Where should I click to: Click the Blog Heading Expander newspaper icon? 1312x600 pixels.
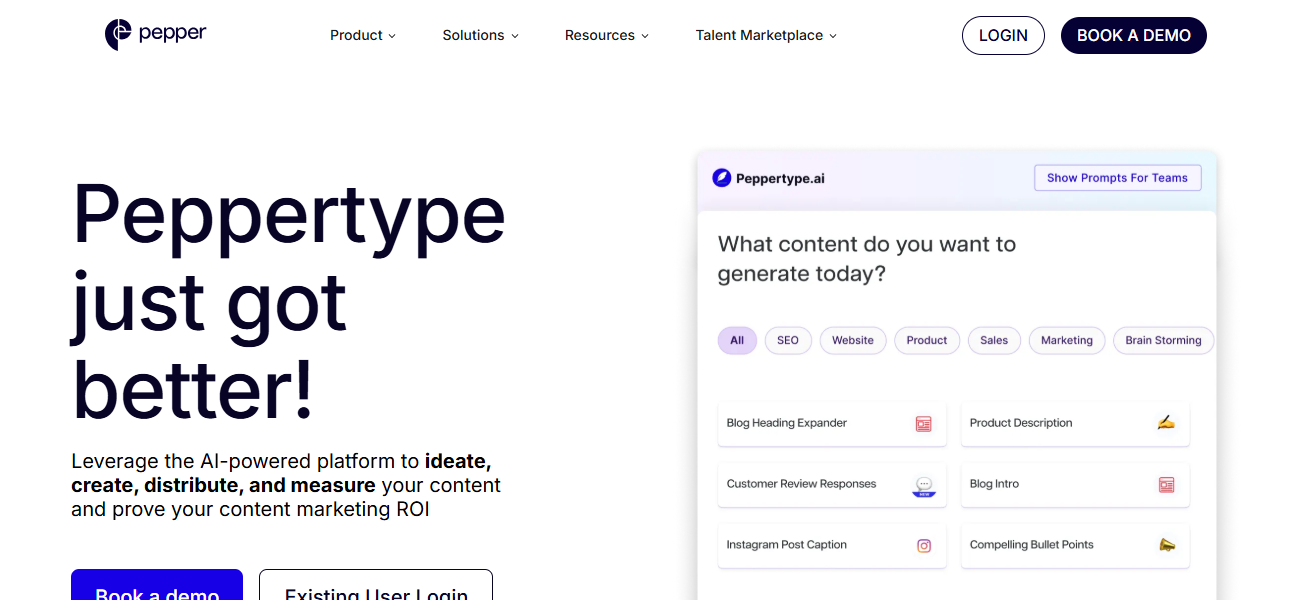(924, 424)
